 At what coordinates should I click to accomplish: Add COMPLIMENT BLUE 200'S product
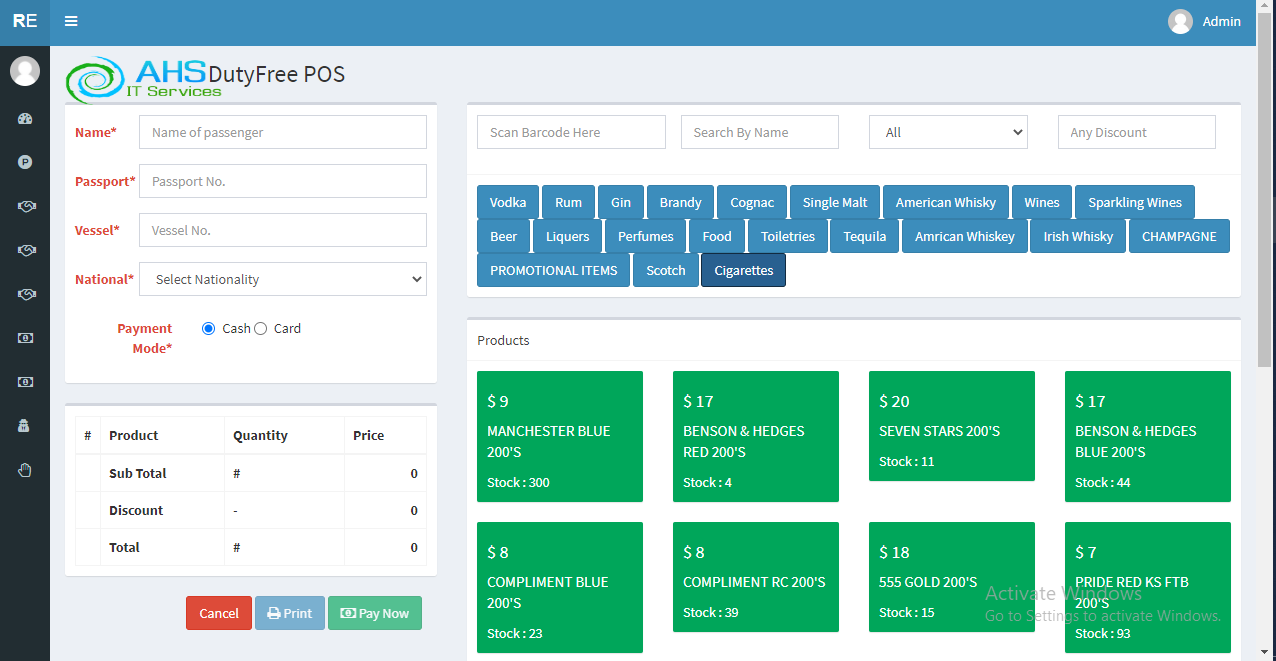click(560, 587)
